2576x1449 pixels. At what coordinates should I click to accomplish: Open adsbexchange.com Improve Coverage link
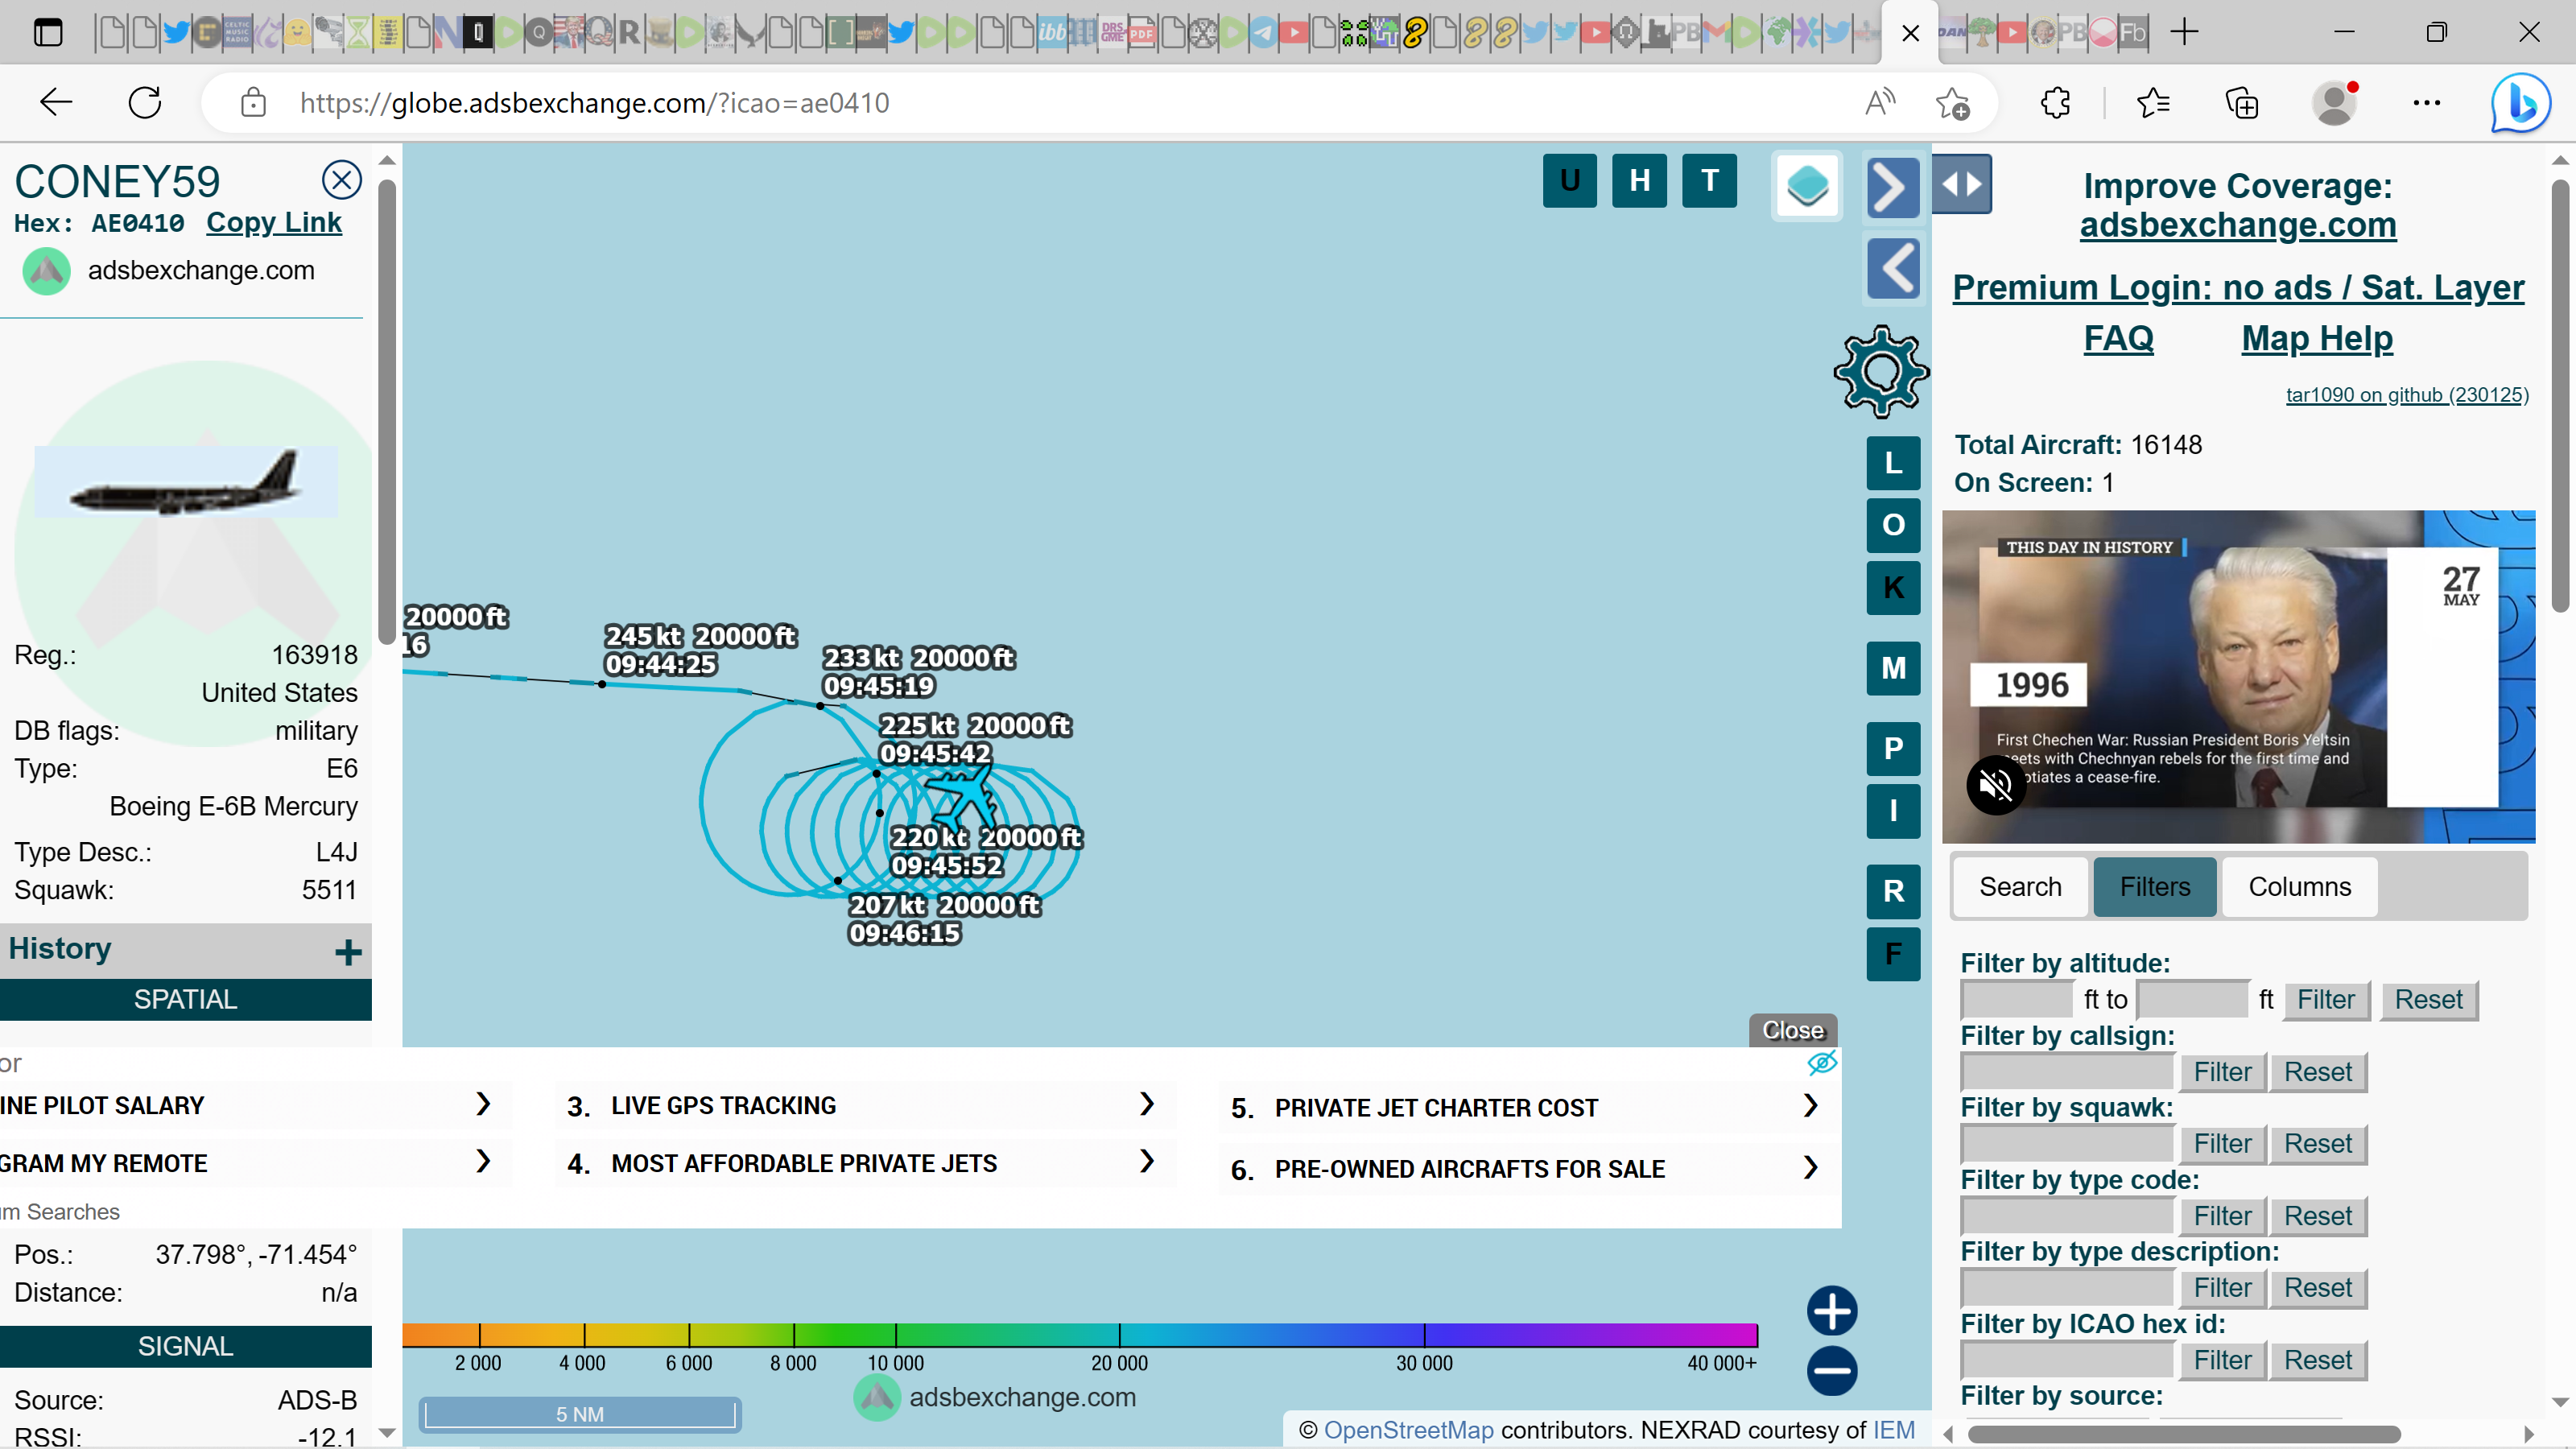[x=2238, y=225]
